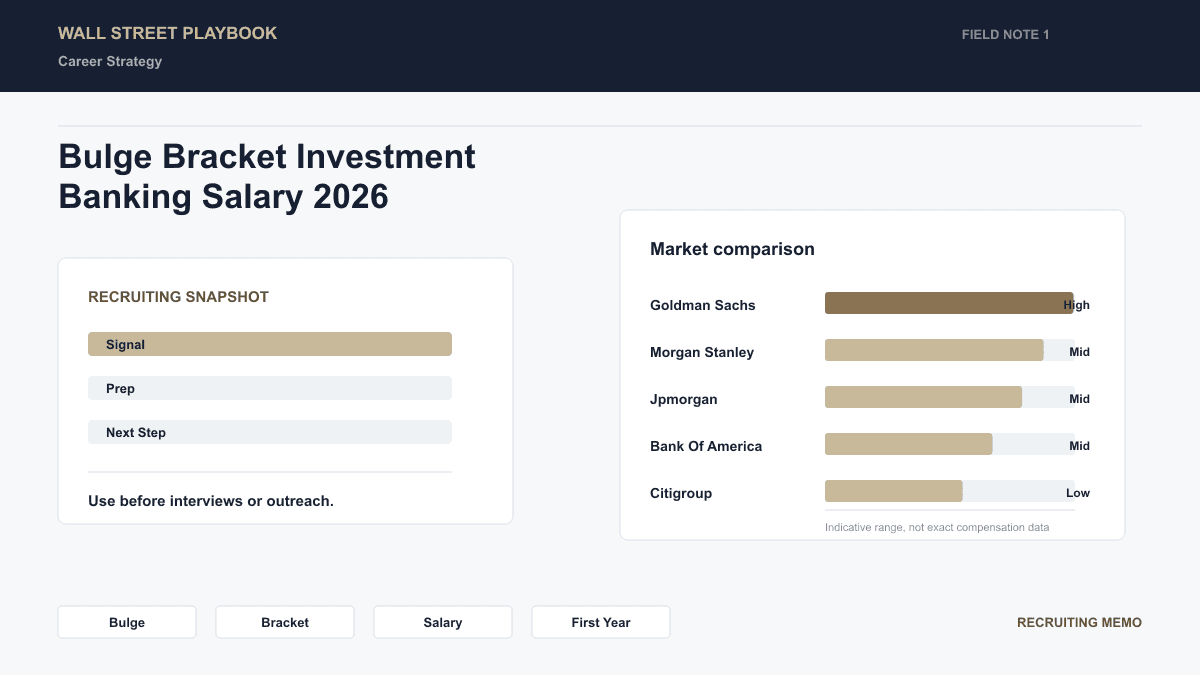
Task: Click the 'Use before interviews or outreach.' text
Action: tap(211, 501)
